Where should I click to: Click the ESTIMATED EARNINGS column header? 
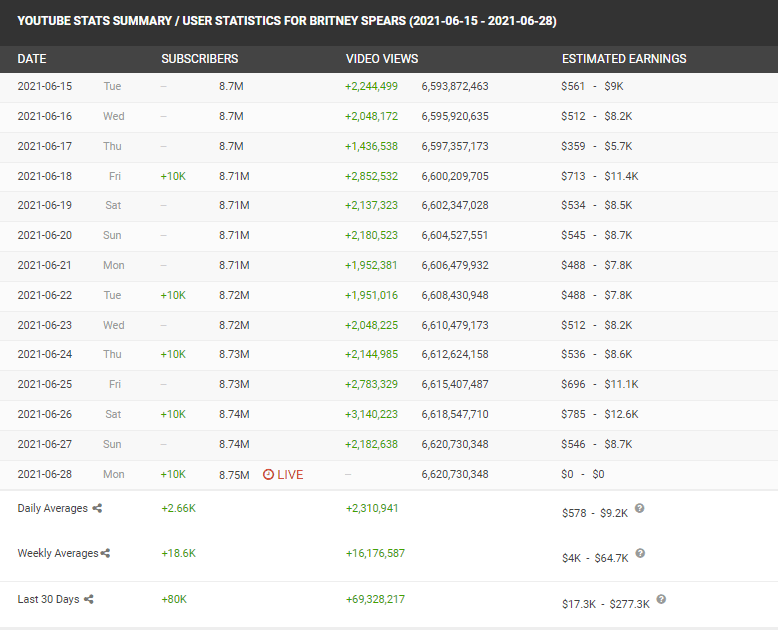click(x=624, y=59)
